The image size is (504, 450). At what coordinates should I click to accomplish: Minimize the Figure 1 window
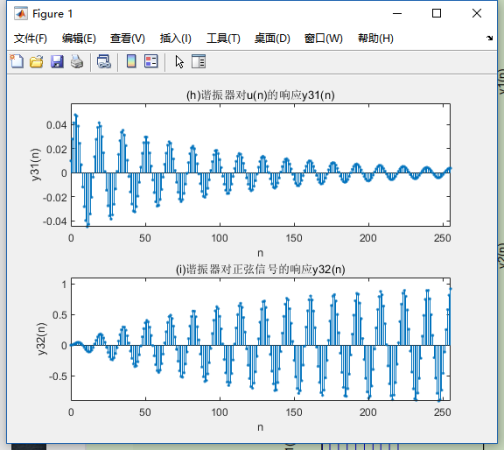[397, 14]
